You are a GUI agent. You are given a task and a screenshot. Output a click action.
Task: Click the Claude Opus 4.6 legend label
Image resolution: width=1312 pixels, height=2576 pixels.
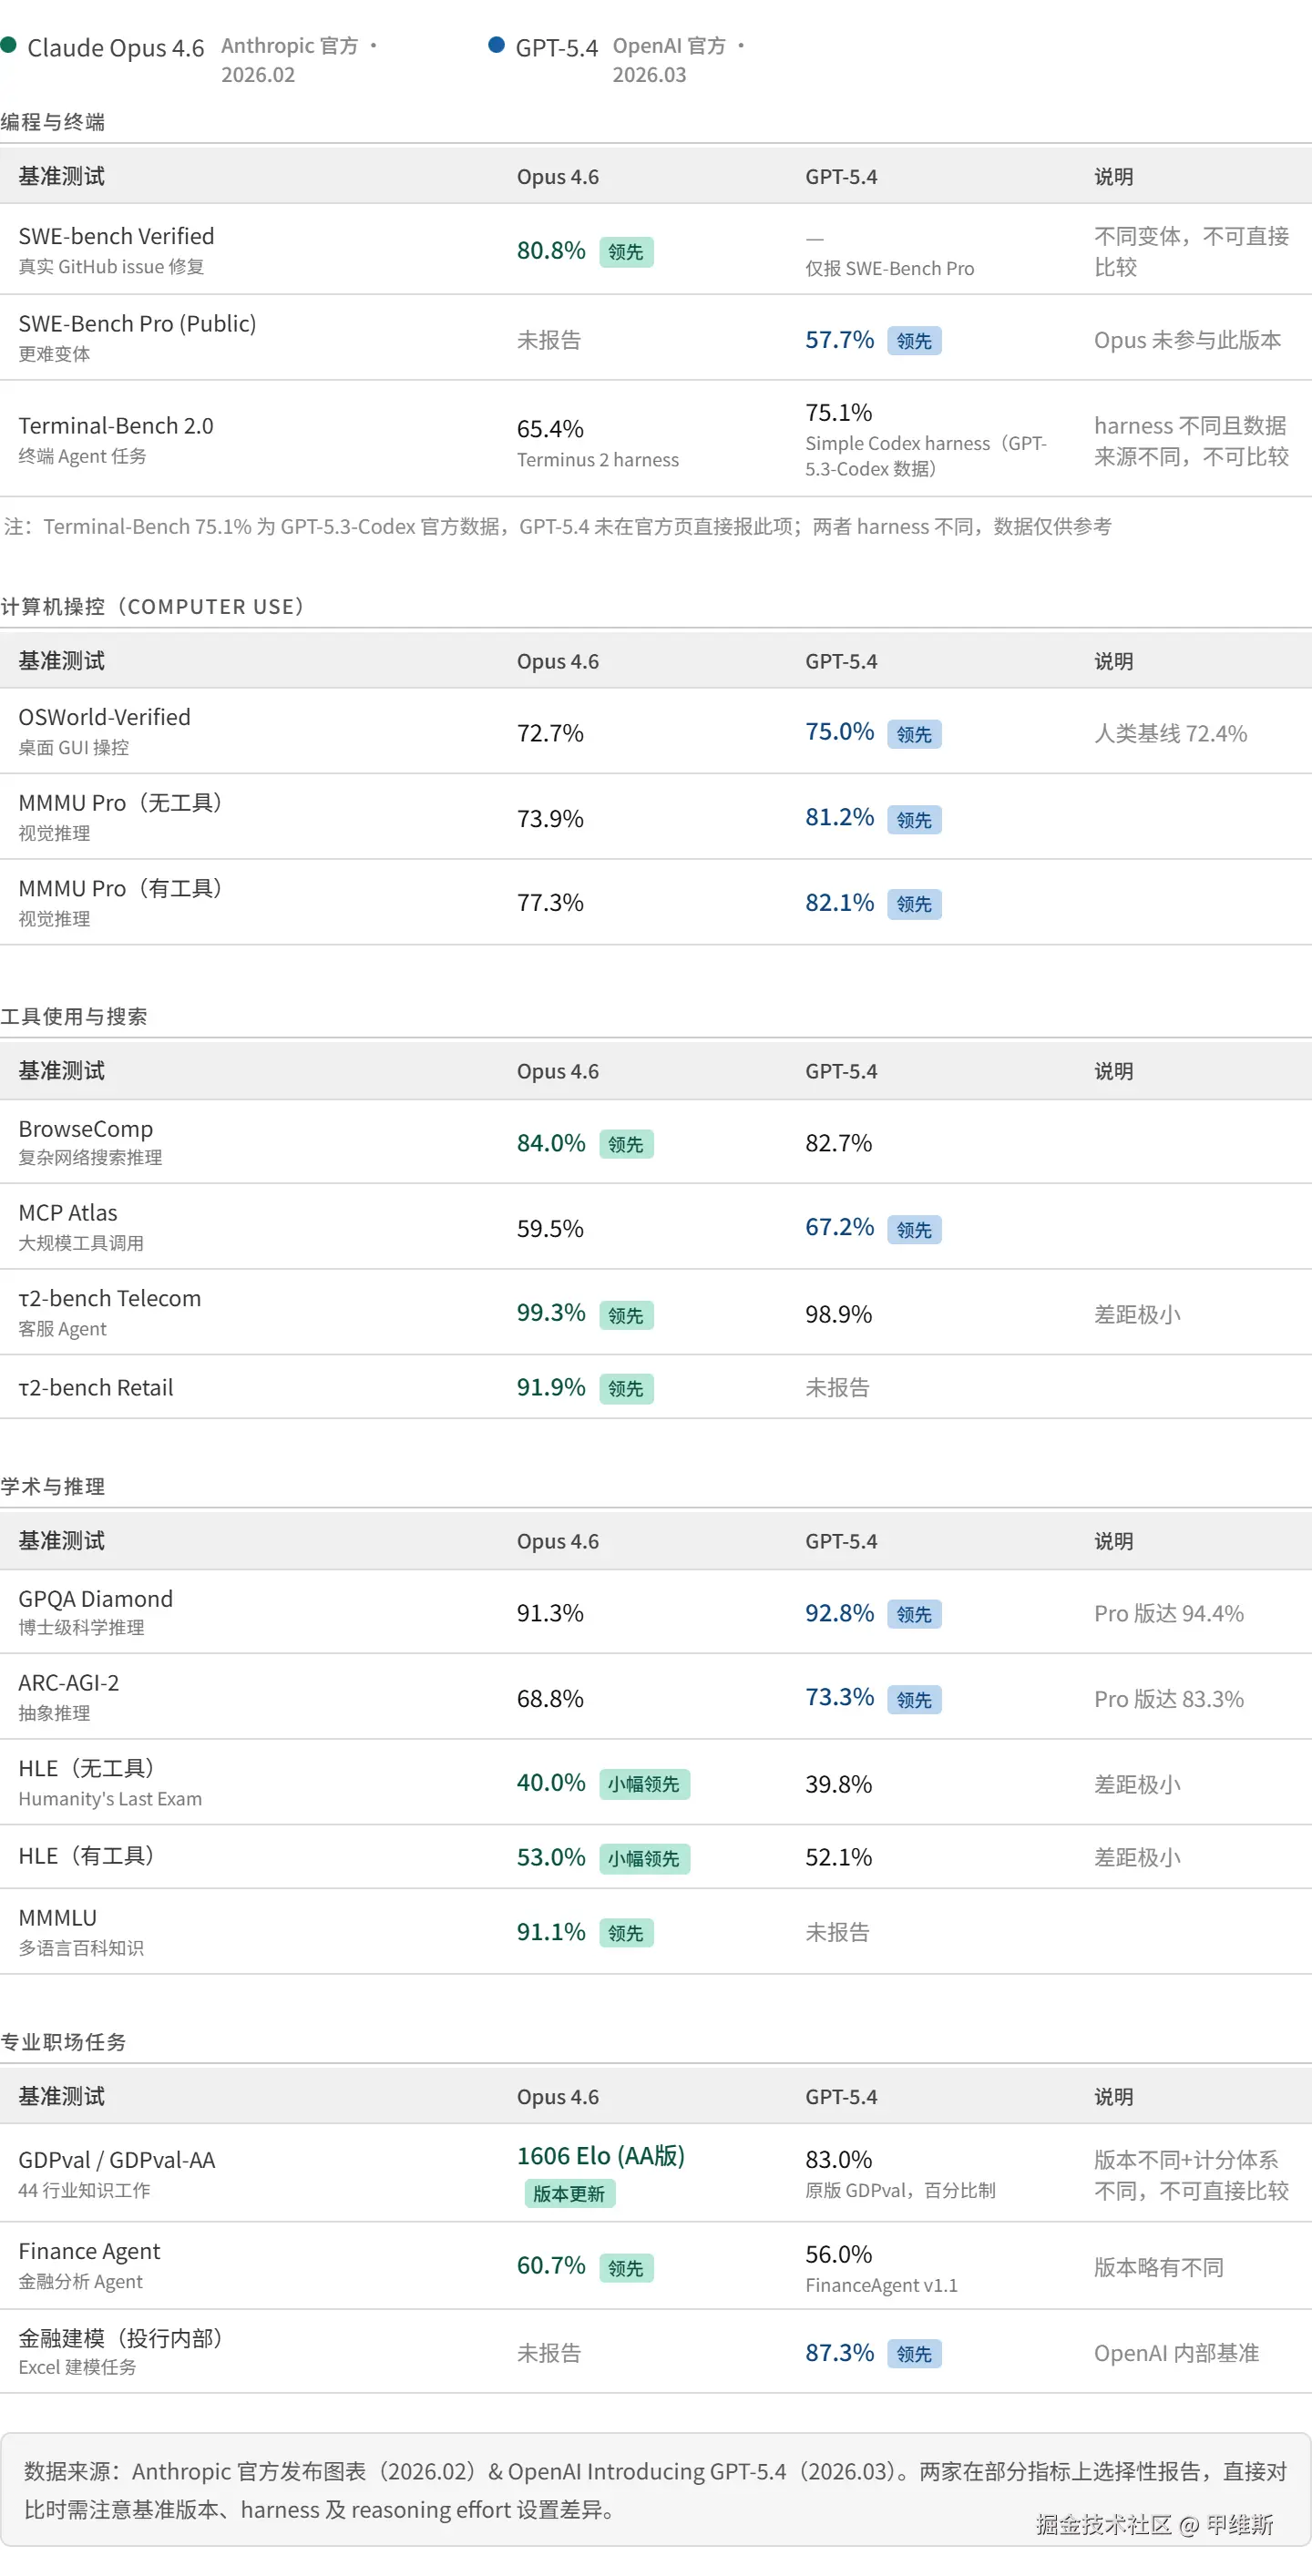click(115, 48)
